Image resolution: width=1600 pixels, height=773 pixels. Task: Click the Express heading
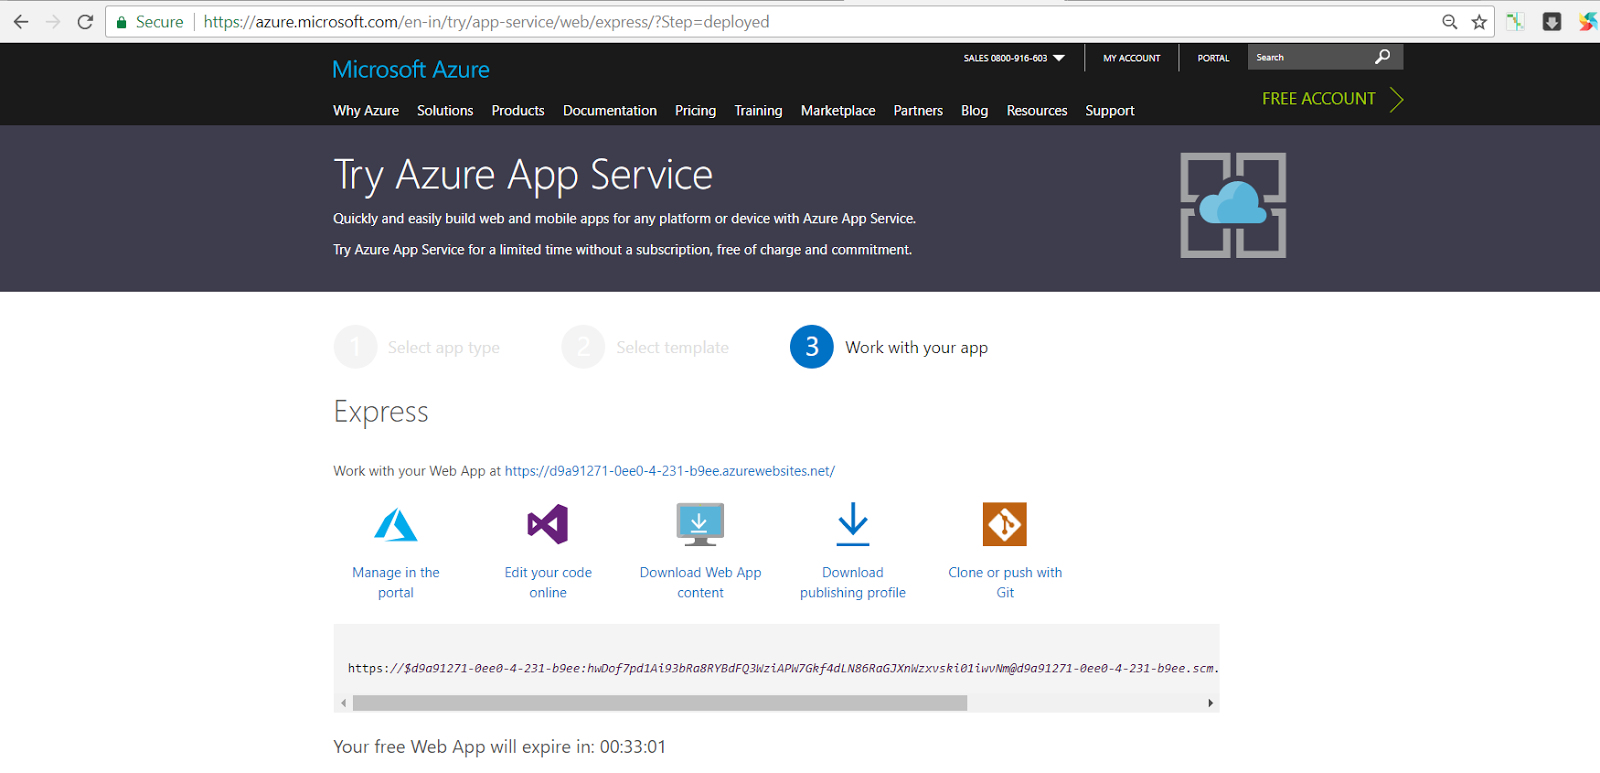click(381, 412)
